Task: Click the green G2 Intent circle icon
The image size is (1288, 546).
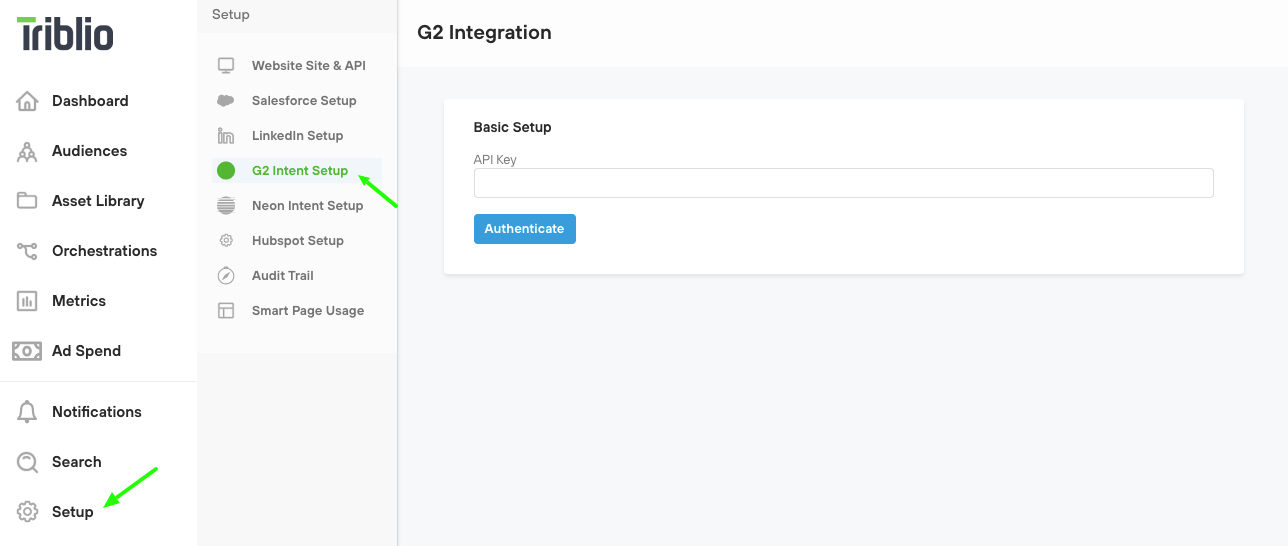Action: click(x=226, y=171)
